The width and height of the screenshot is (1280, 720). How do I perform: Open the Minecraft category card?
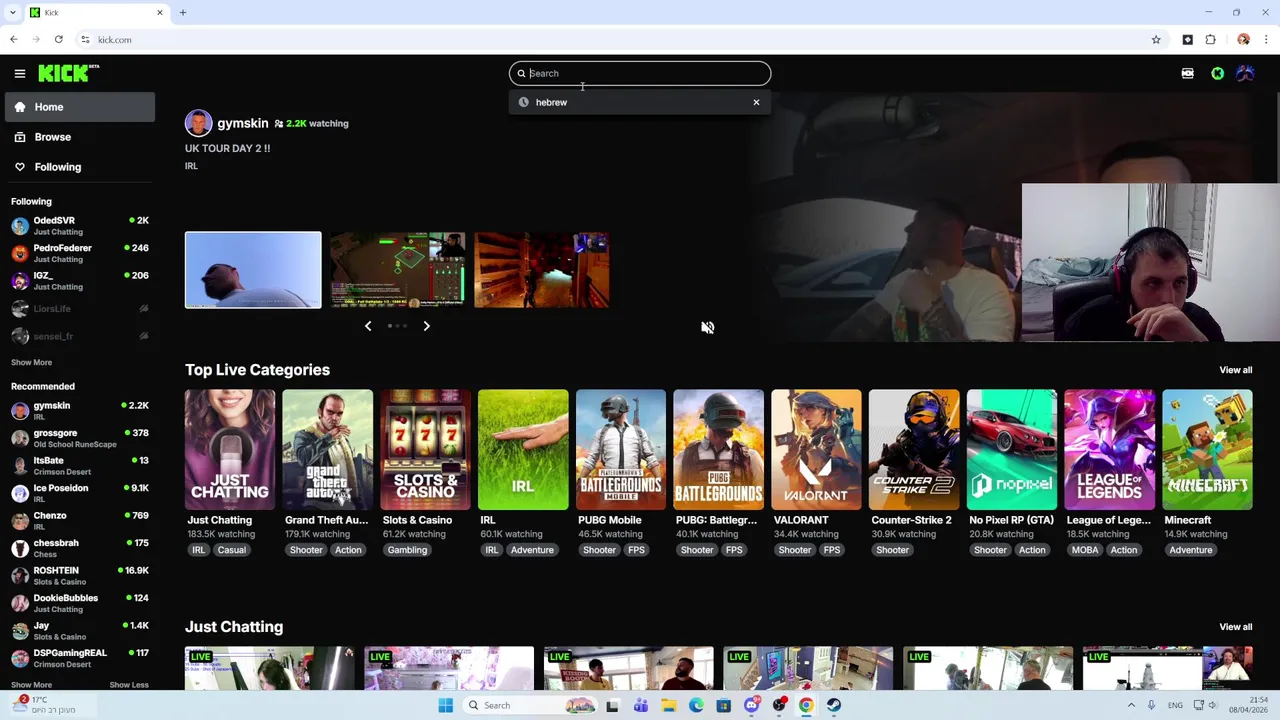pyautogui.click(x=1207, y=450)
